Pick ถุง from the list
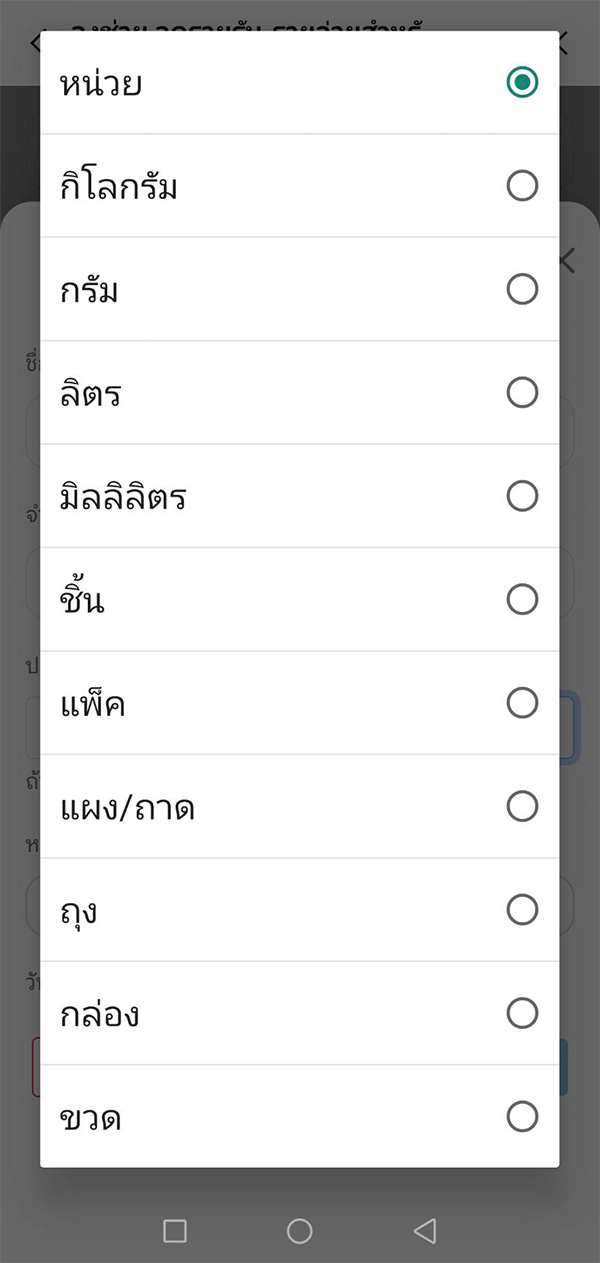 522,910
